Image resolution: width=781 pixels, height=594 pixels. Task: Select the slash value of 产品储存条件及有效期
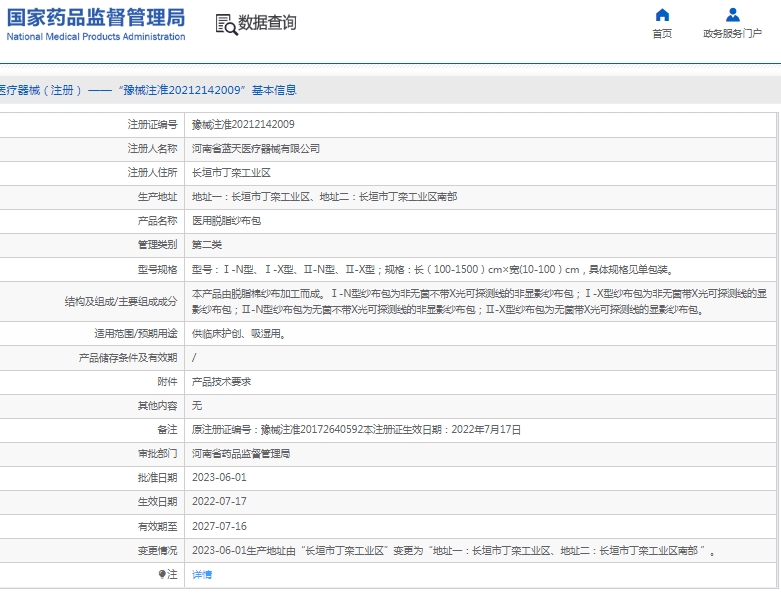tap(194, 357)
